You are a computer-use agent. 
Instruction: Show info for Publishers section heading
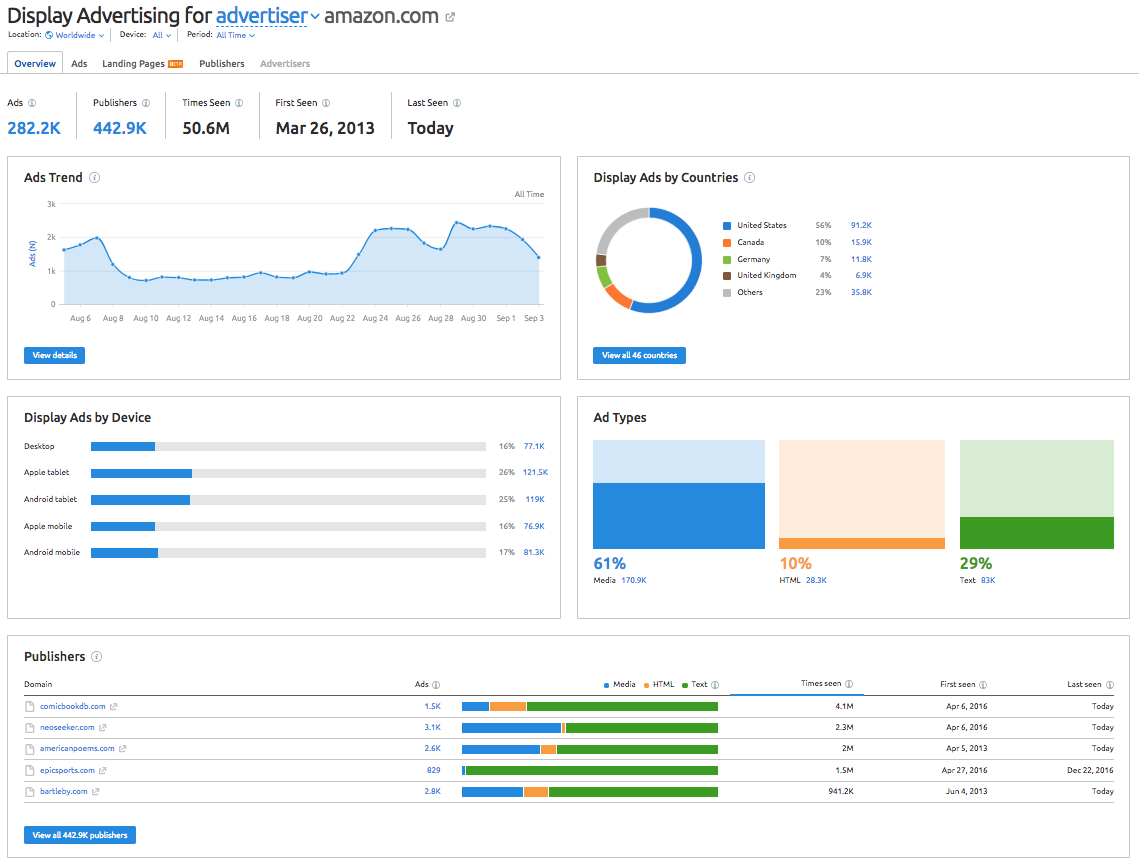tap(97, 657)
